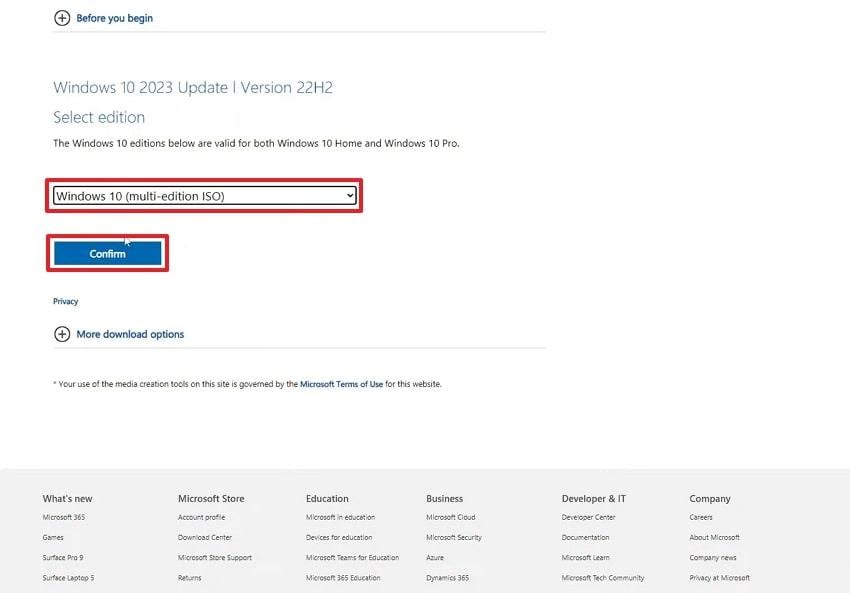
Task: Go to Surface Pro 9 footer link
Action: click(x=63, y=557)
